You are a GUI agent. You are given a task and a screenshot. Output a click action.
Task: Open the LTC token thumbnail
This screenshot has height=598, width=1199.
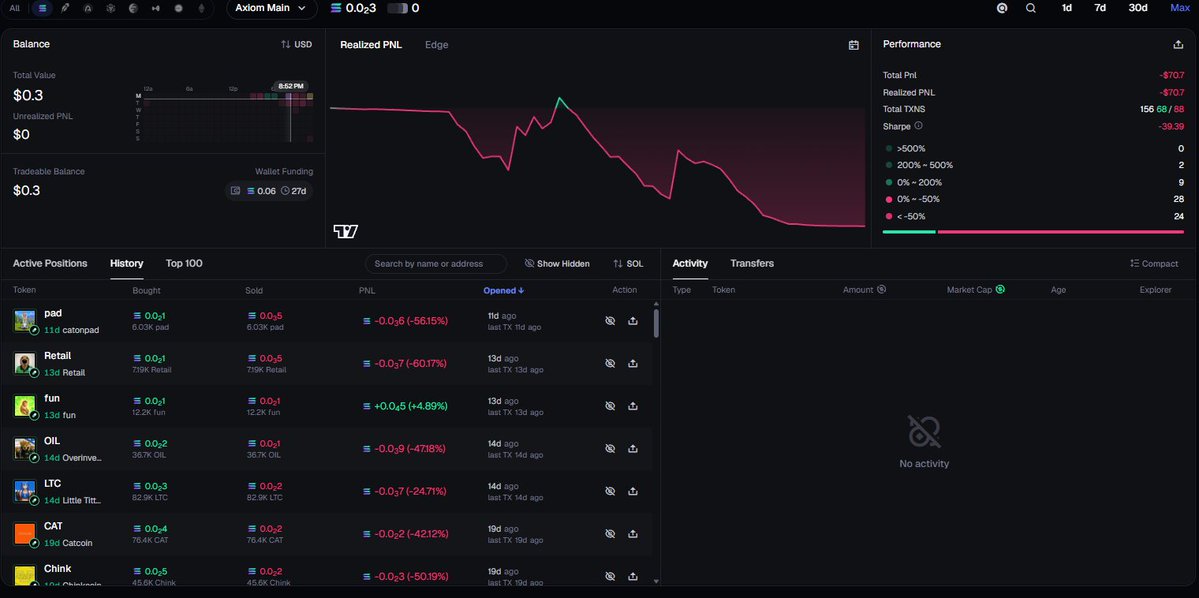pos(25,491)
